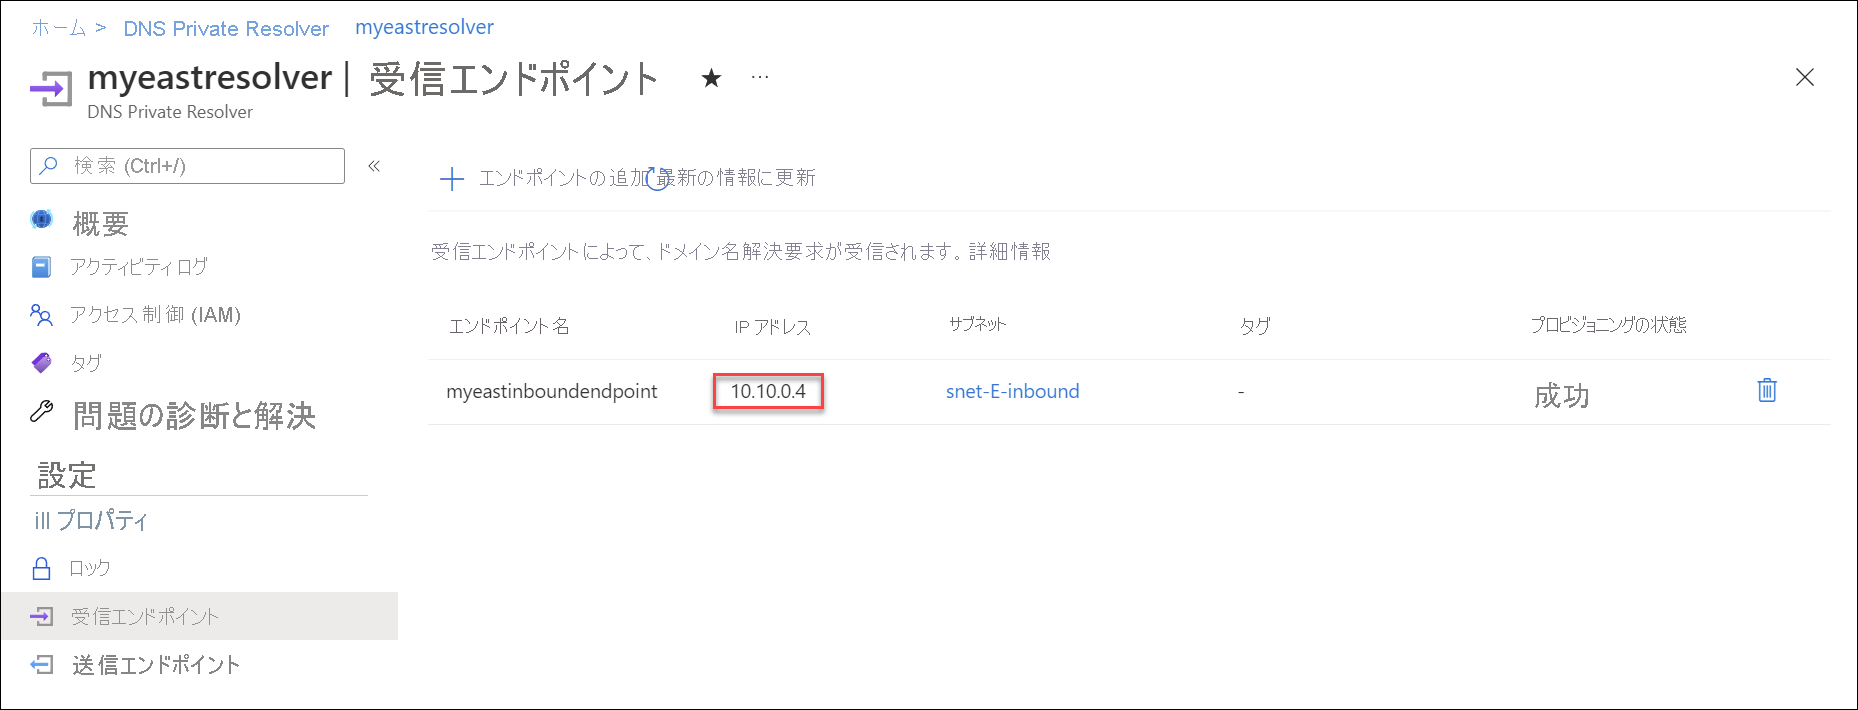This screenshot has height=710, width=1858.
Task: Open アクティビティ ログ menu item
Action: pyautogui.click(x=138, y=267)
